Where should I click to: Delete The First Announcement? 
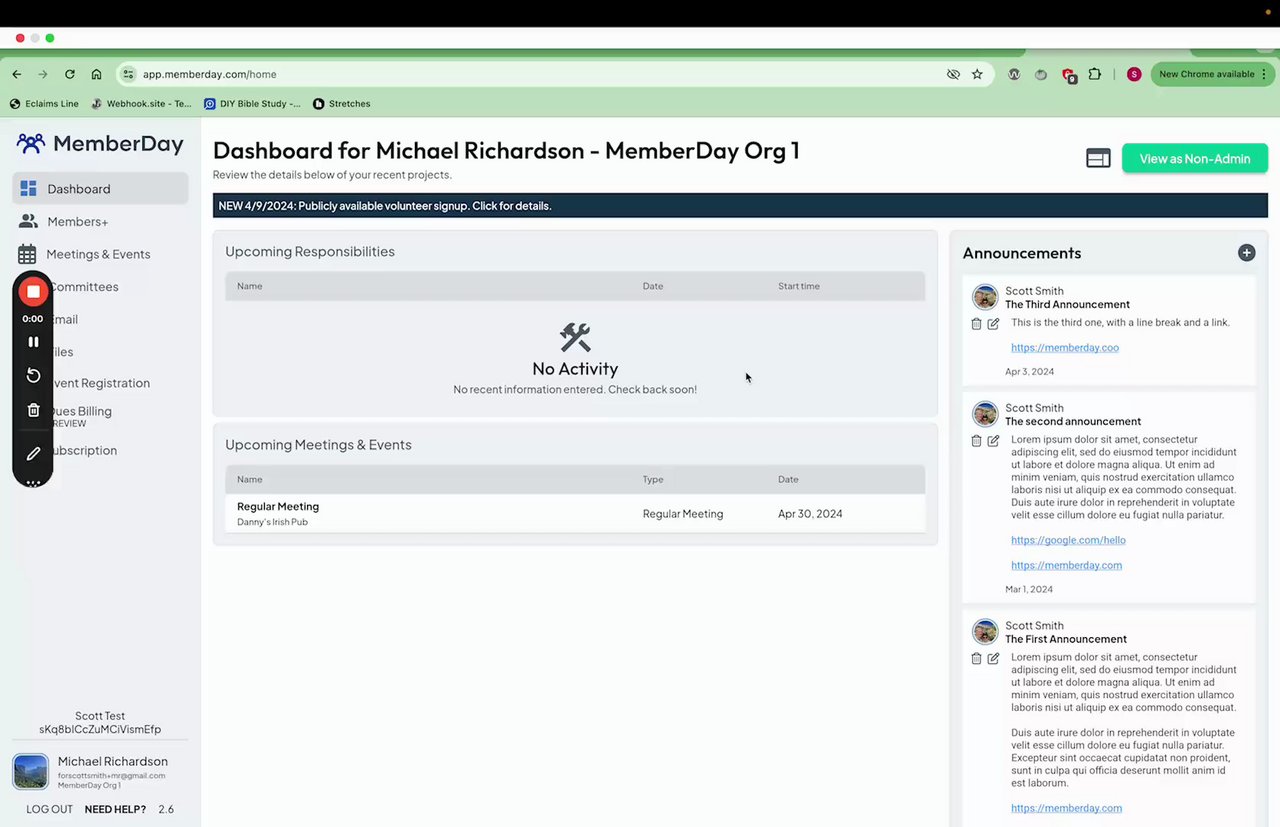point(977,658)
